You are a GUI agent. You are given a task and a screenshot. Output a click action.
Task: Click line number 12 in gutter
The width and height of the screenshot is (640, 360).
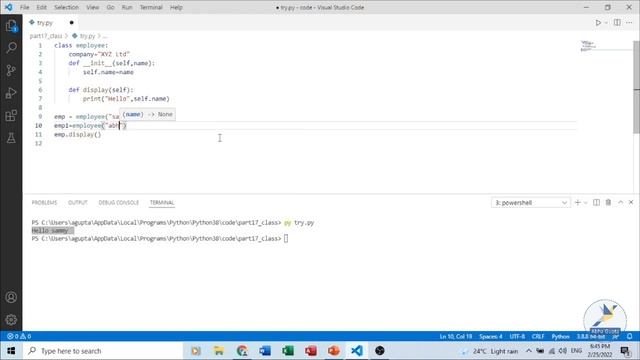(38, 143)
